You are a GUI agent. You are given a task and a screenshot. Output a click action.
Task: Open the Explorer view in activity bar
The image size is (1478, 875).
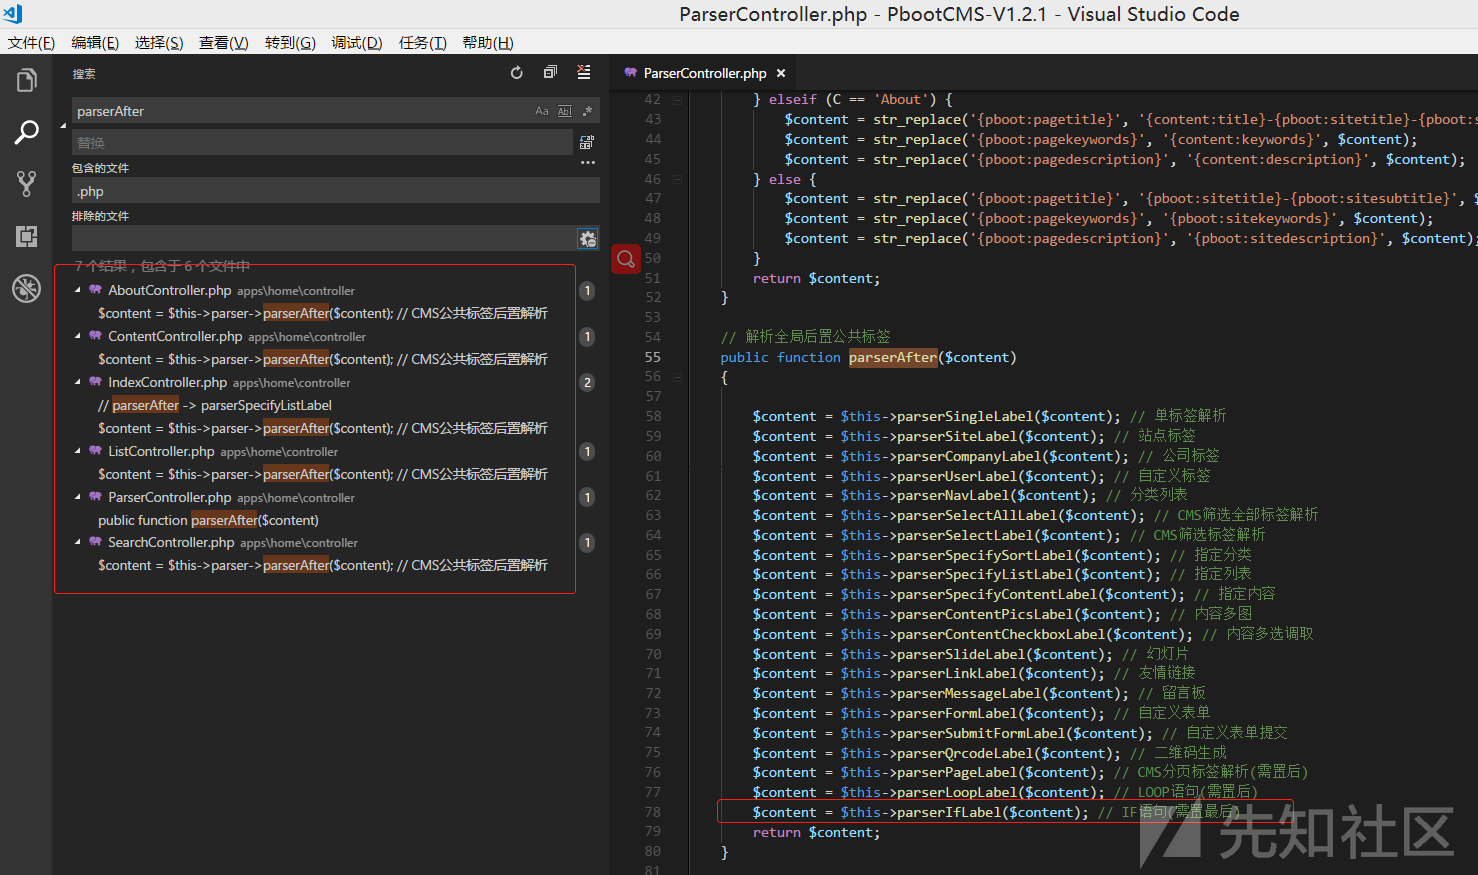(x=27, y=80)
